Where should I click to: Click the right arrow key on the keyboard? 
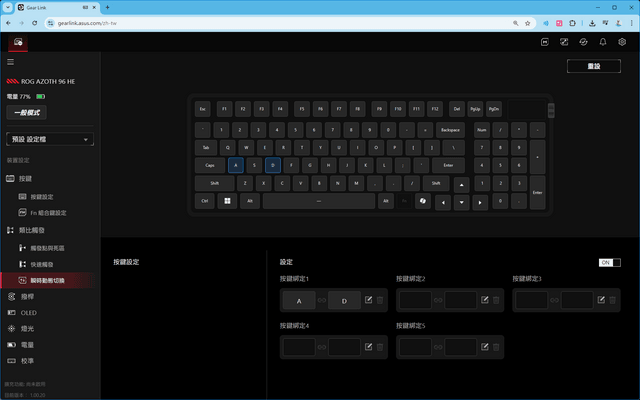point(480,202)
